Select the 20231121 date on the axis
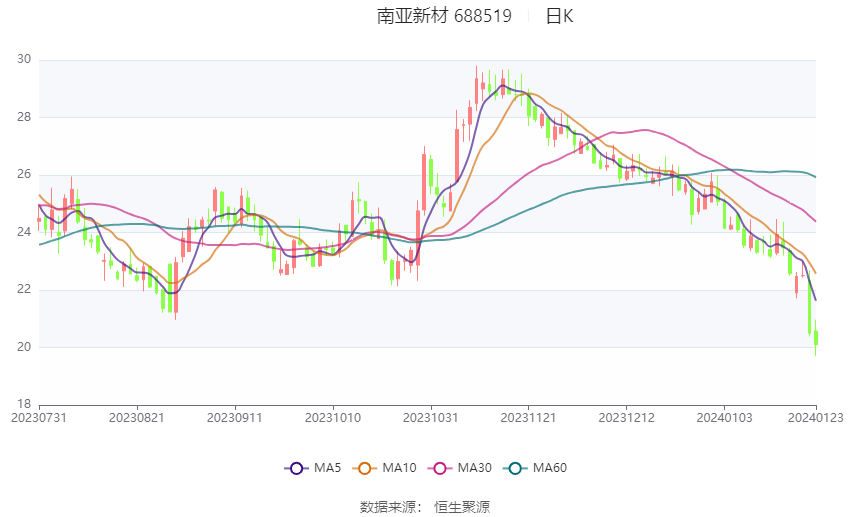850x517 pixels. coord(527,415)
